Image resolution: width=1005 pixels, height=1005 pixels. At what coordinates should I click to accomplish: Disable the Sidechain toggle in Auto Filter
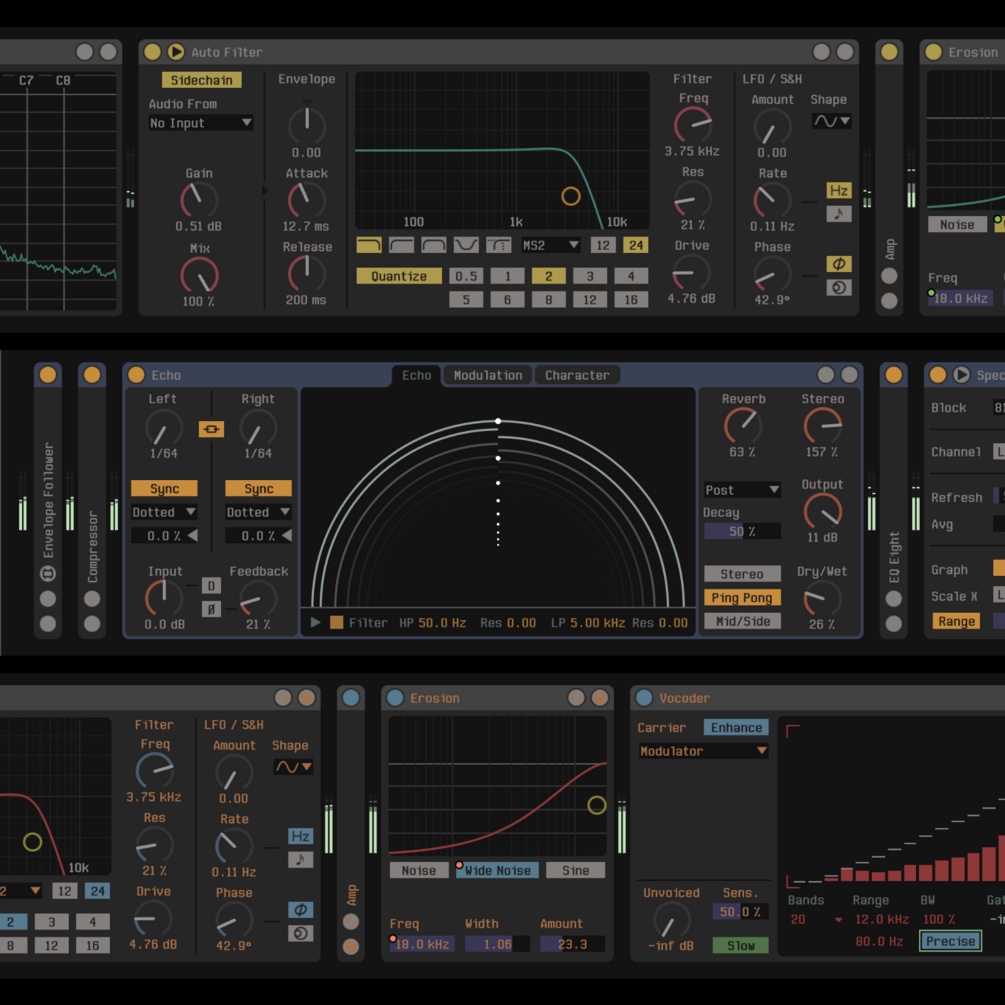pyautogui.click(x=201, y=80)
